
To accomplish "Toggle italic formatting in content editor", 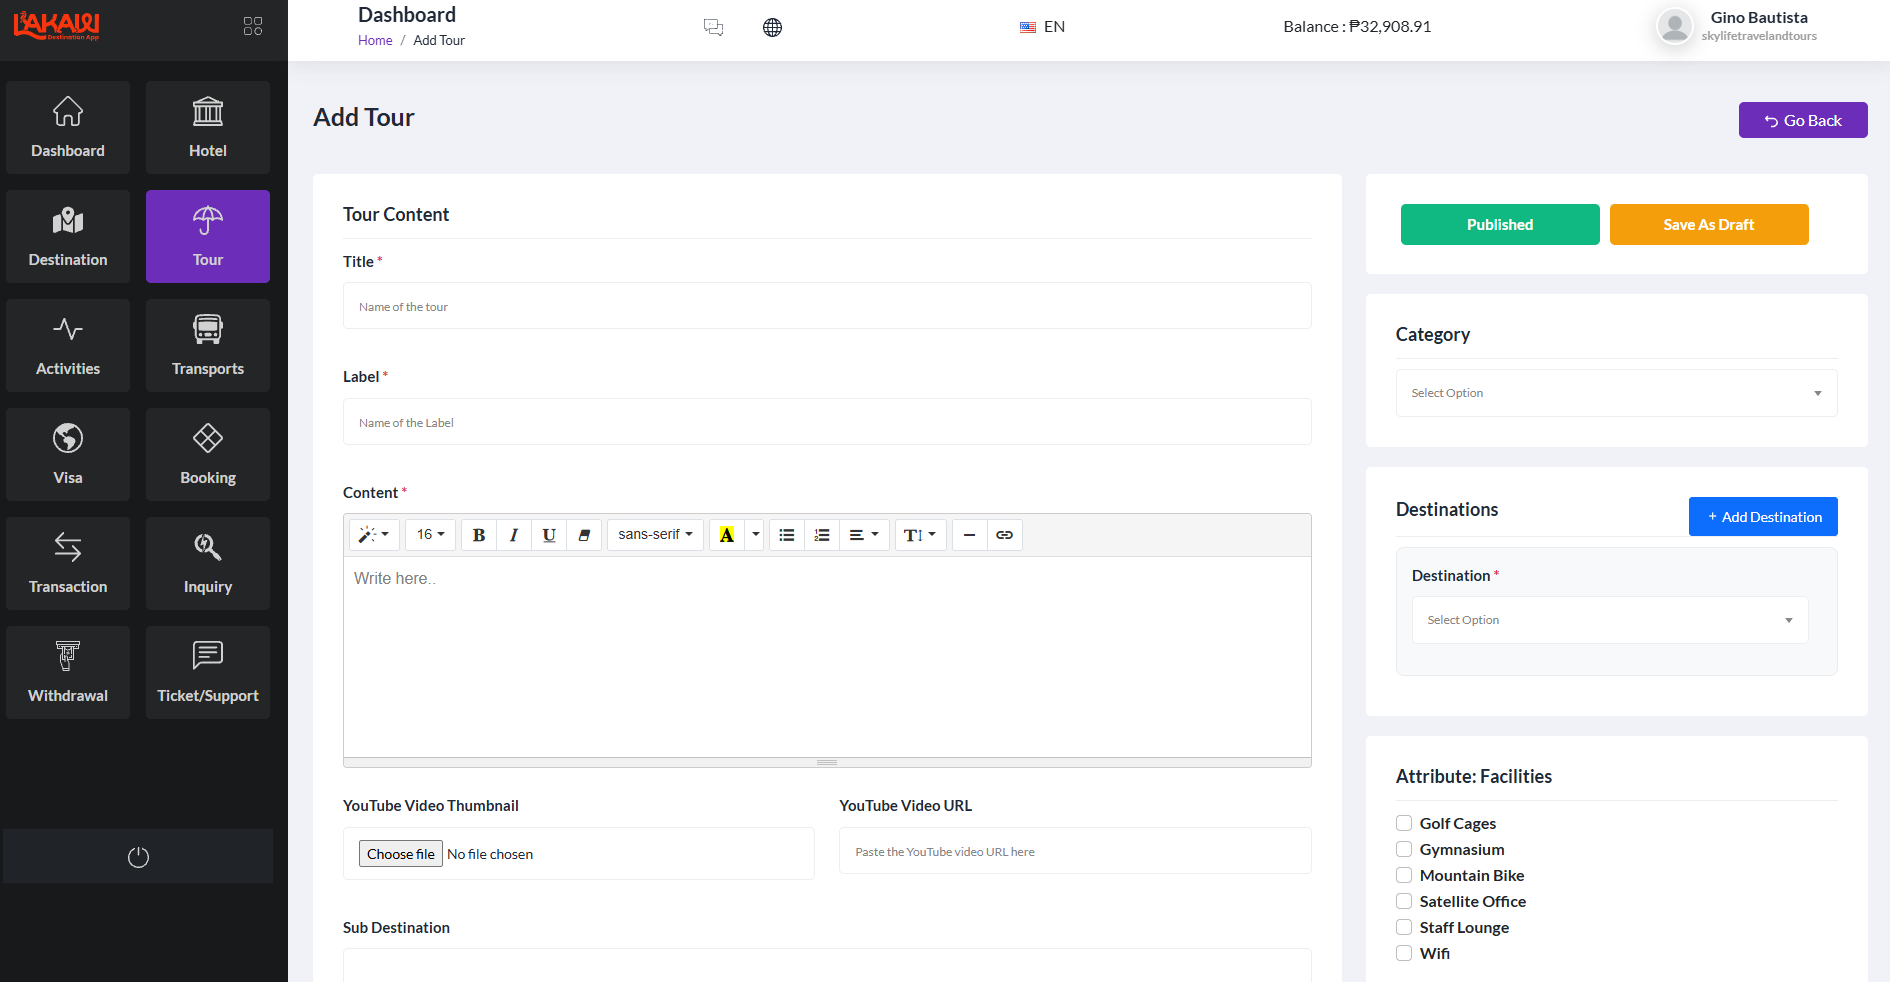I will pyautogui.click(x=514, y=535).
